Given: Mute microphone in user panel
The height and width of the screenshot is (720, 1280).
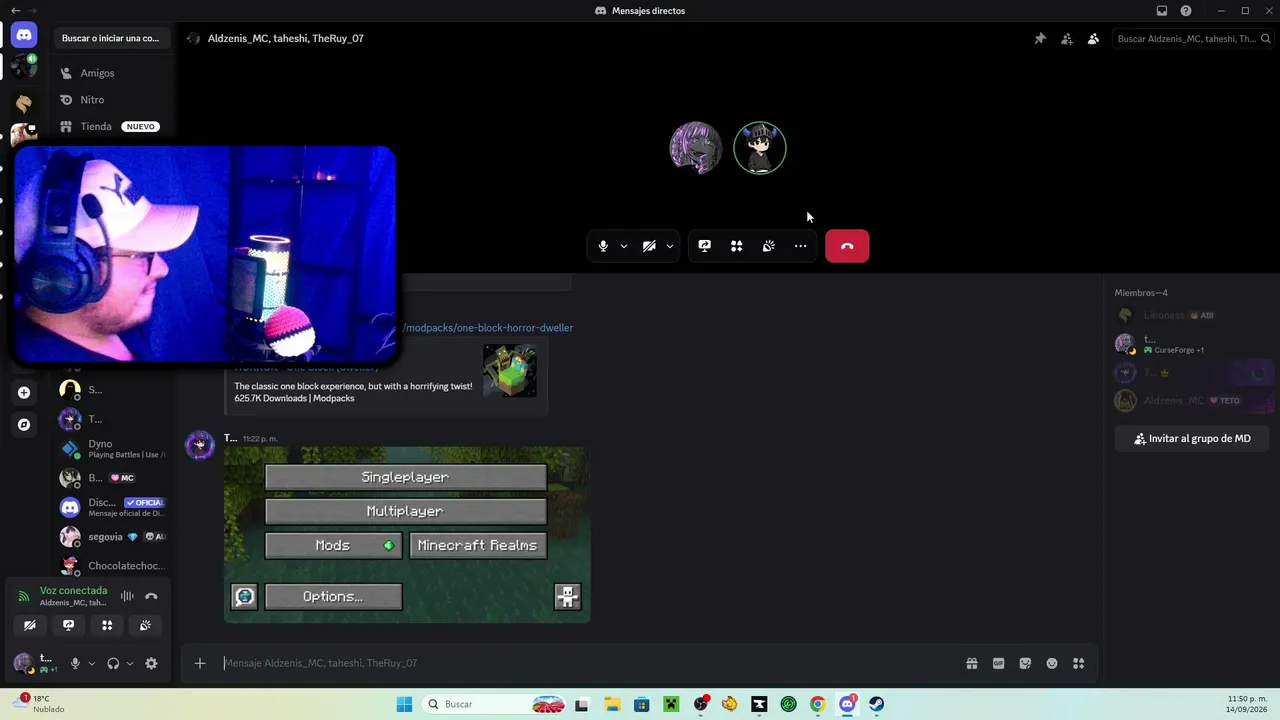Looking at the screenshot, I should pyautogui.click(x=75, y=663).
